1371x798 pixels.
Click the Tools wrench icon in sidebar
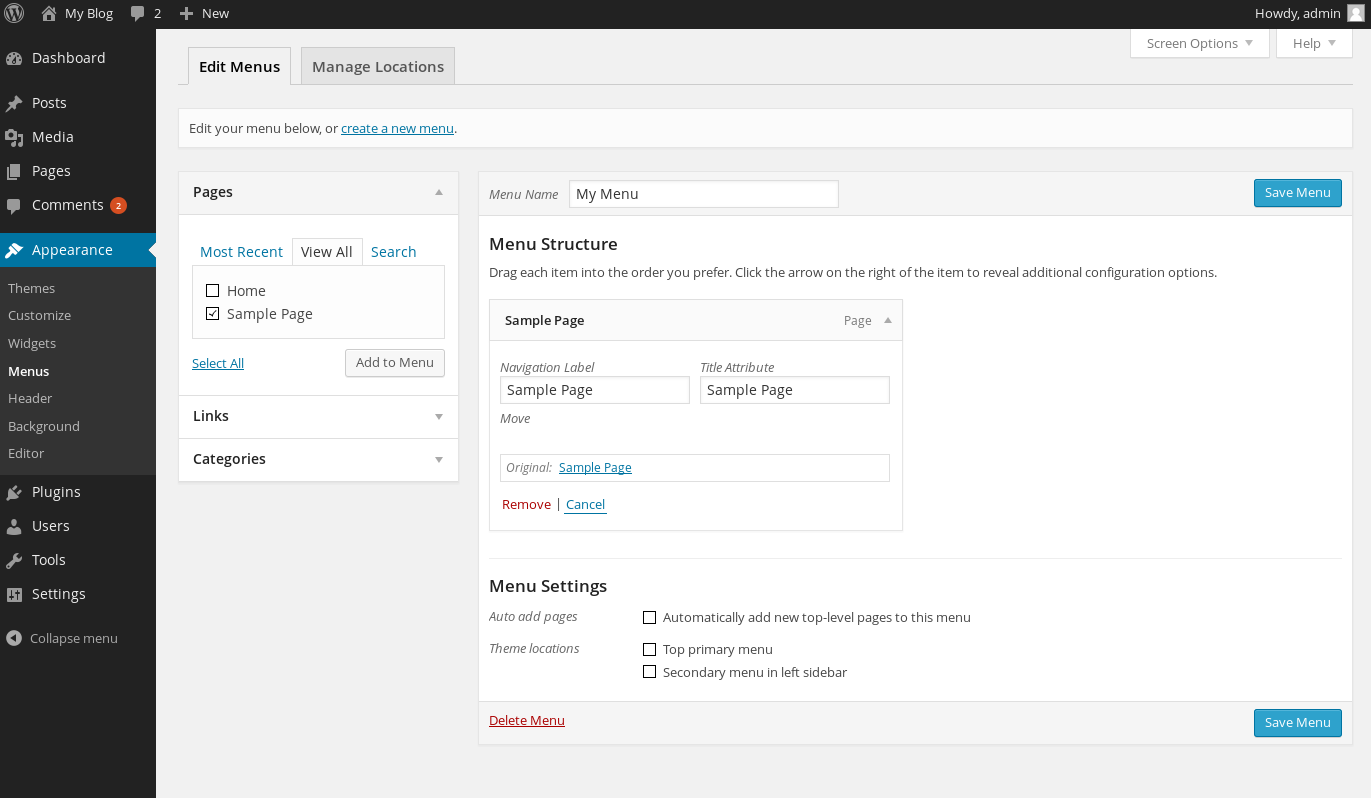(14, 560)
